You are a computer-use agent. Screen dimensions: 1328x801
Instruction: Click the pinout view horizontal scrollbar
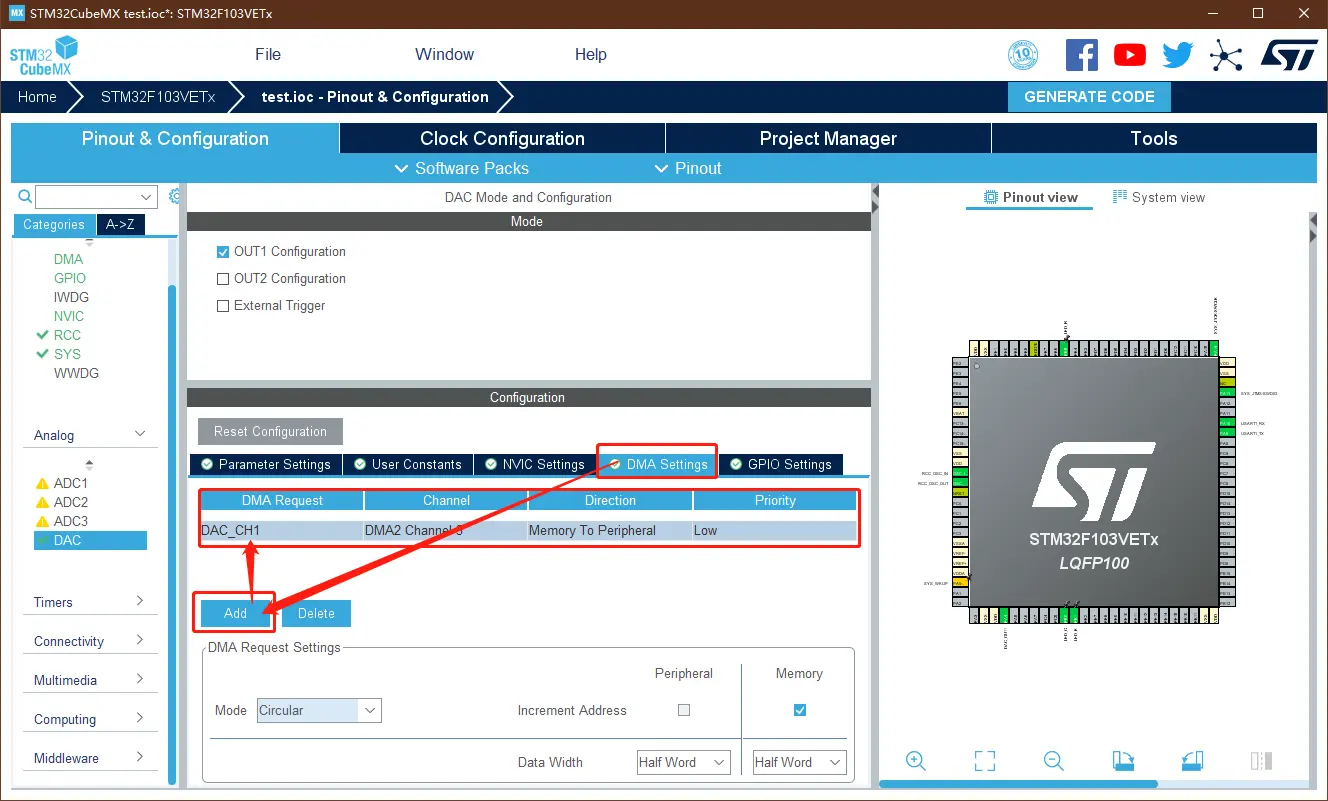click(x=1018, y=784)
